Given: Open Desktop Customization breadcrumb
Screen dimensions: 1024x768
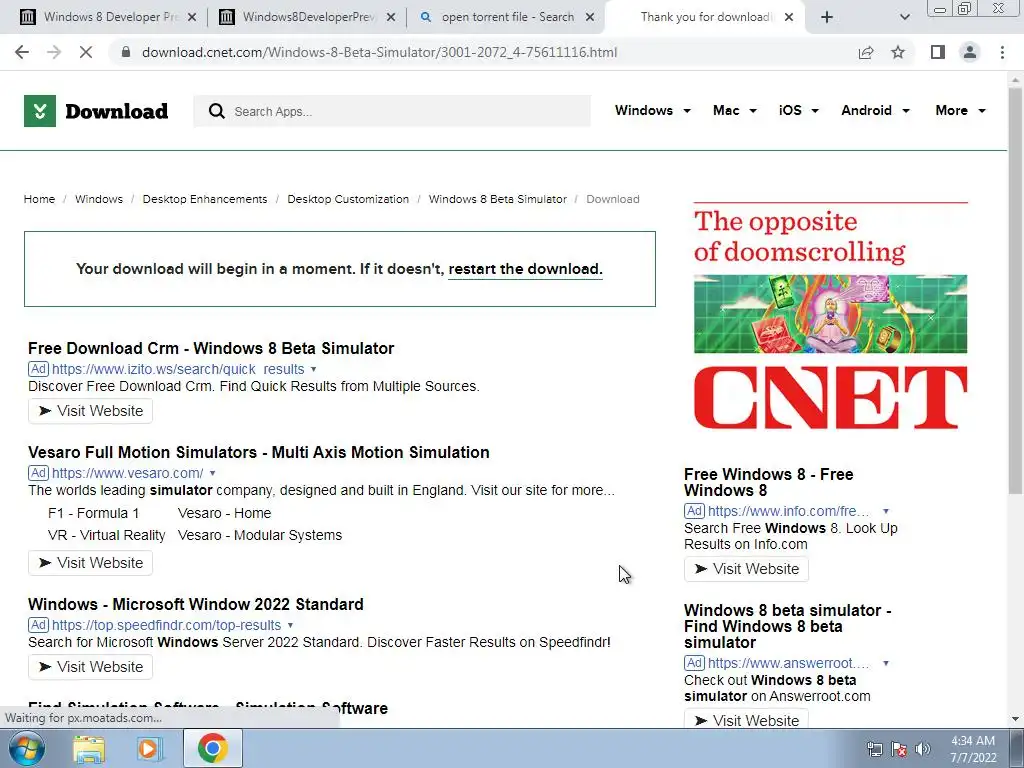Looking at the screenshot, I should click(x=348, y=199).
